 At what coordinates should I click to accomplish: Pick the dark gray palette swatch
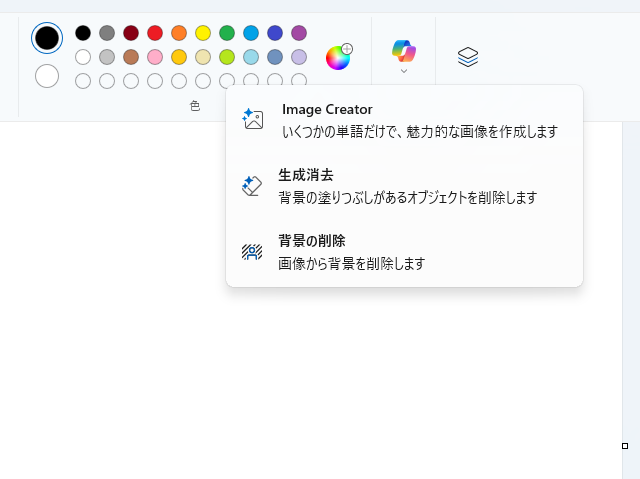coord(107,33)
